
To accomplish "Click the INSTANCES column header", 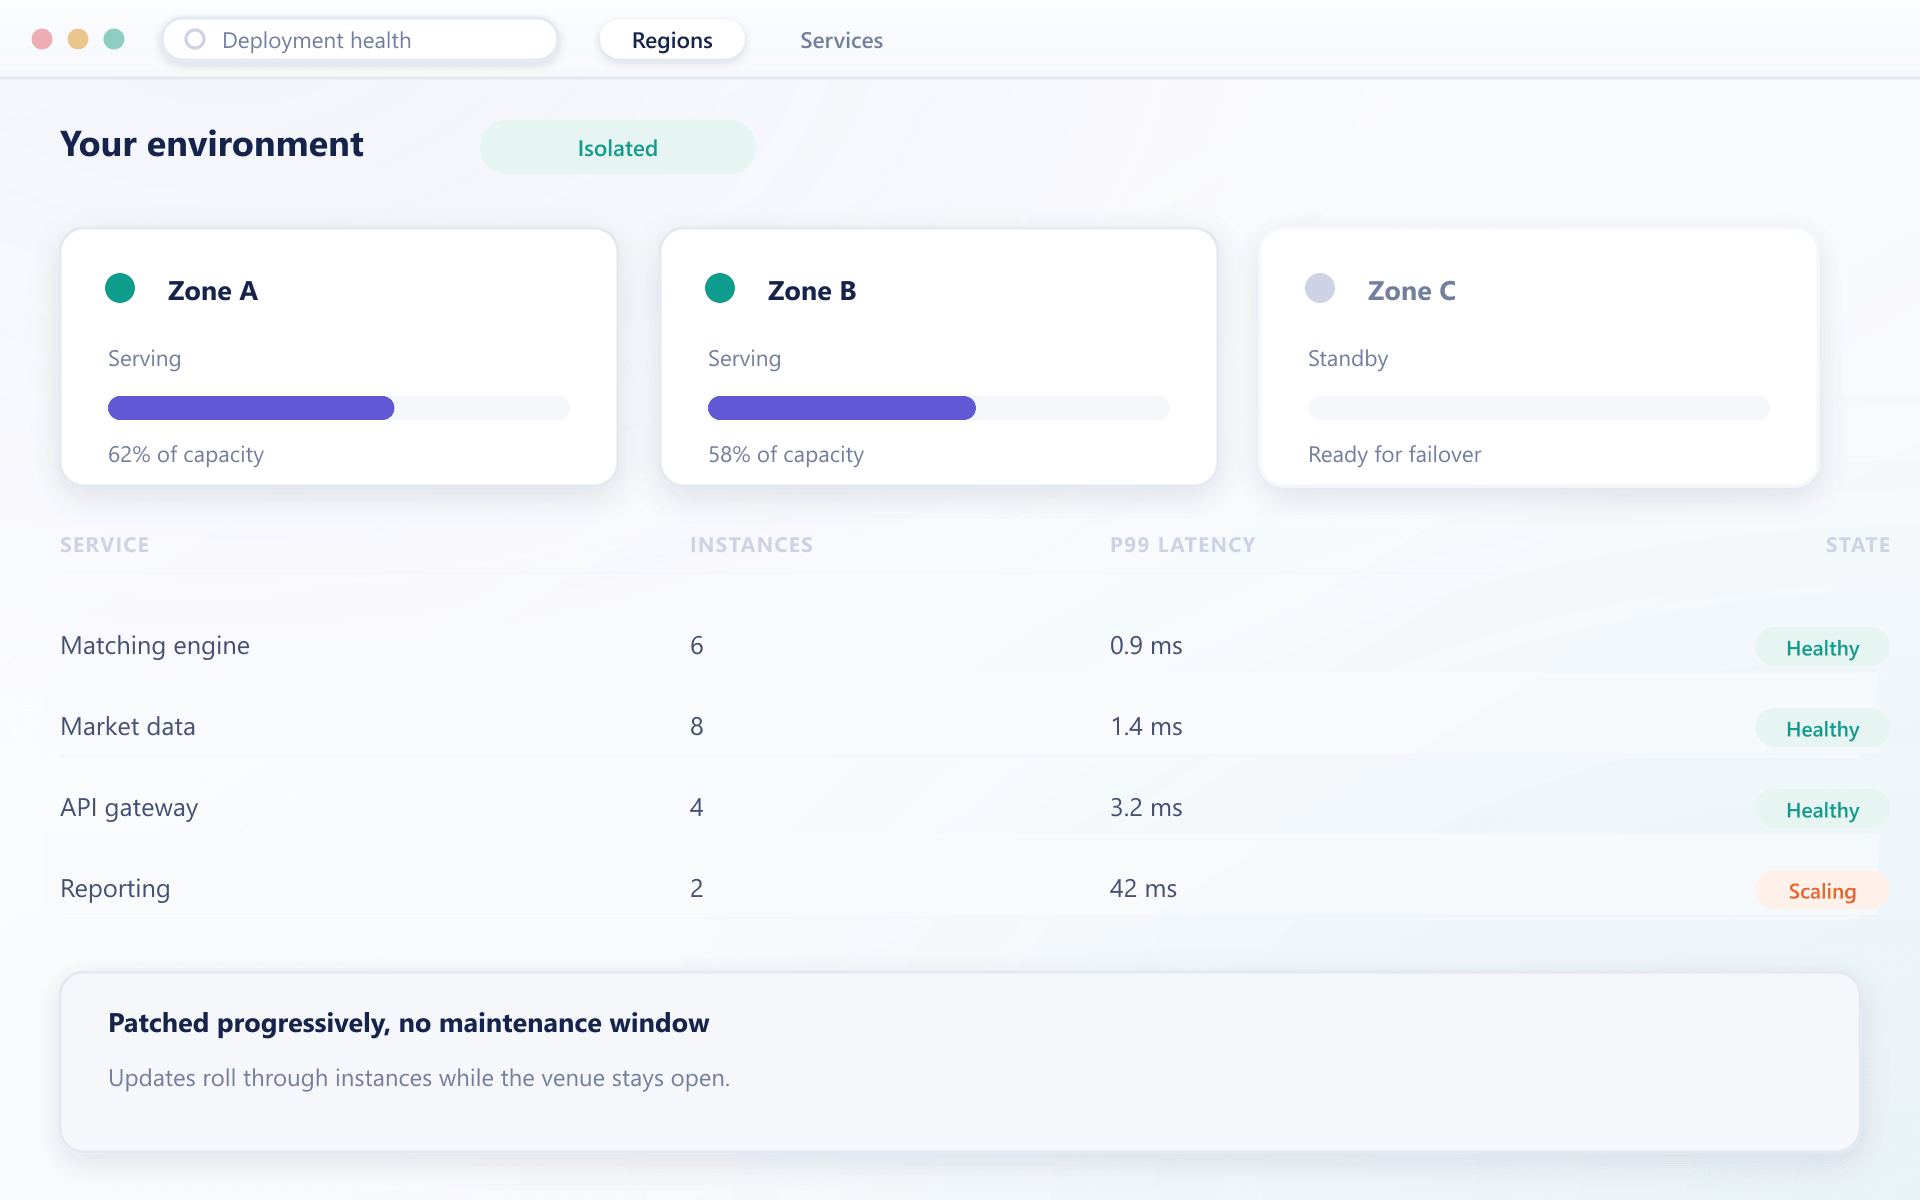I will (x=752, y=545).
